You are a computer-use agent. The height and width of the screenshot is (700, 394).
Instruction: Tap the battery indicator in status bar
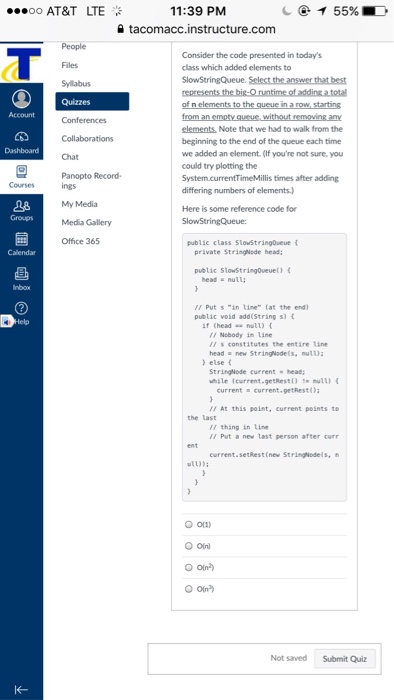click(374, 11)
